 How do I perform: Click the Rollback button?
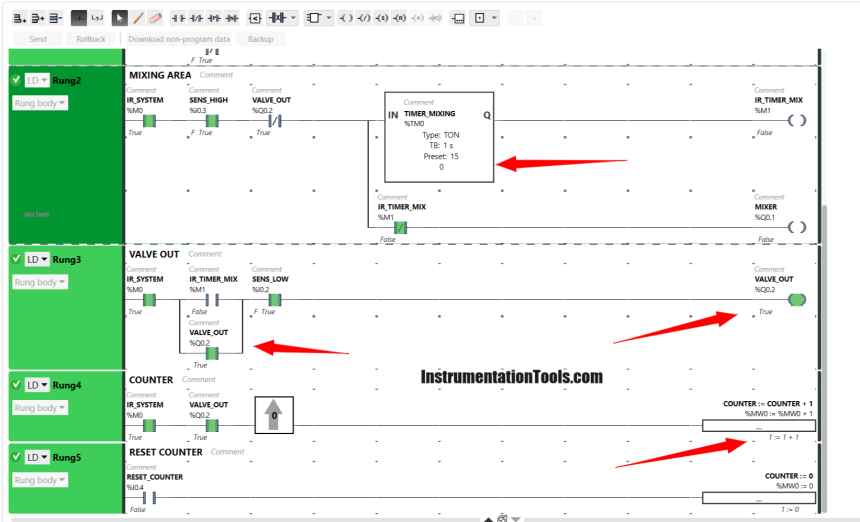point(91,39)
